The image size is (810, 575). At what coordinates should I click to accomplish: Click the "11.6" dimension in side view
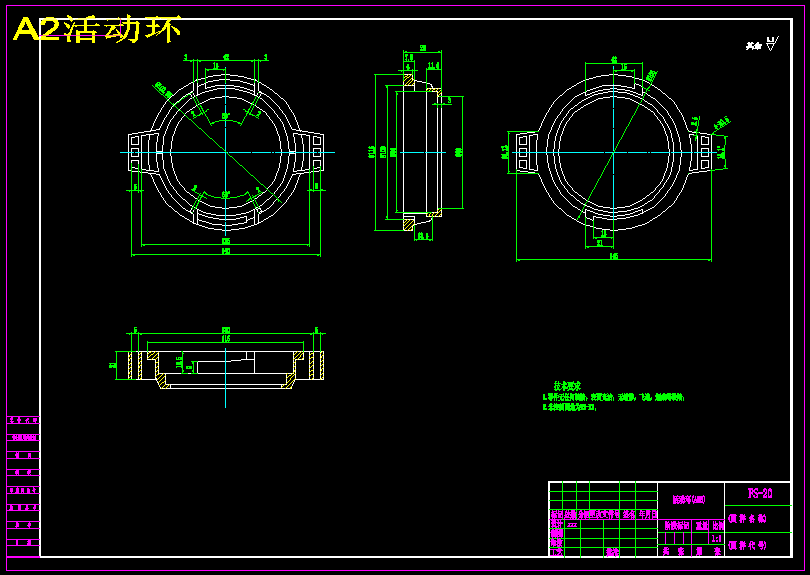(x=433, y=66)
